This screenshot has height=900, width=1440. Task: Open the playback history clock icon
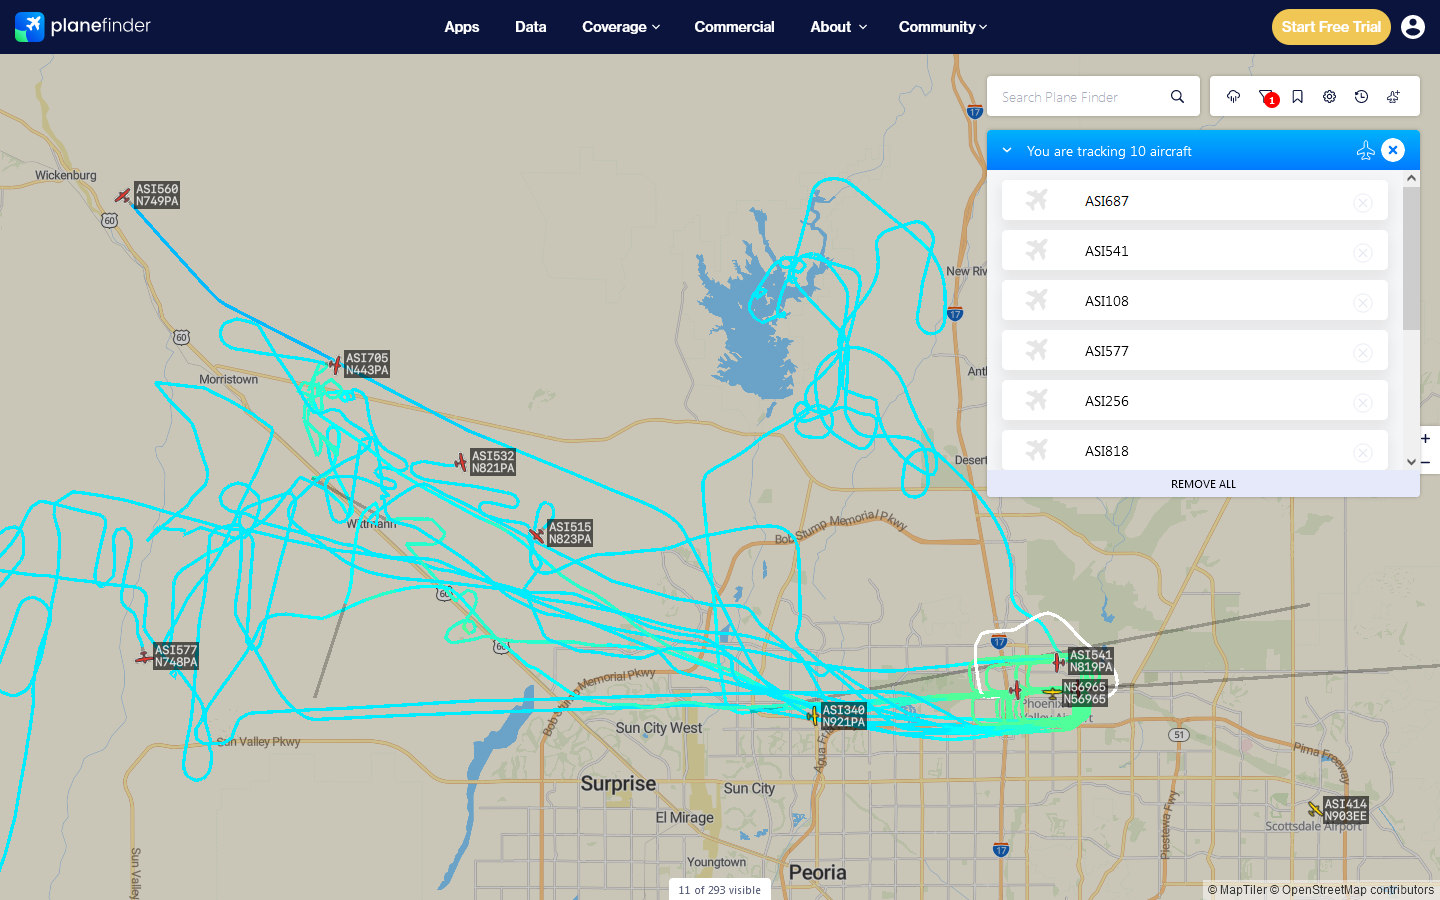pyautogui.click(x=1361, y=97)
